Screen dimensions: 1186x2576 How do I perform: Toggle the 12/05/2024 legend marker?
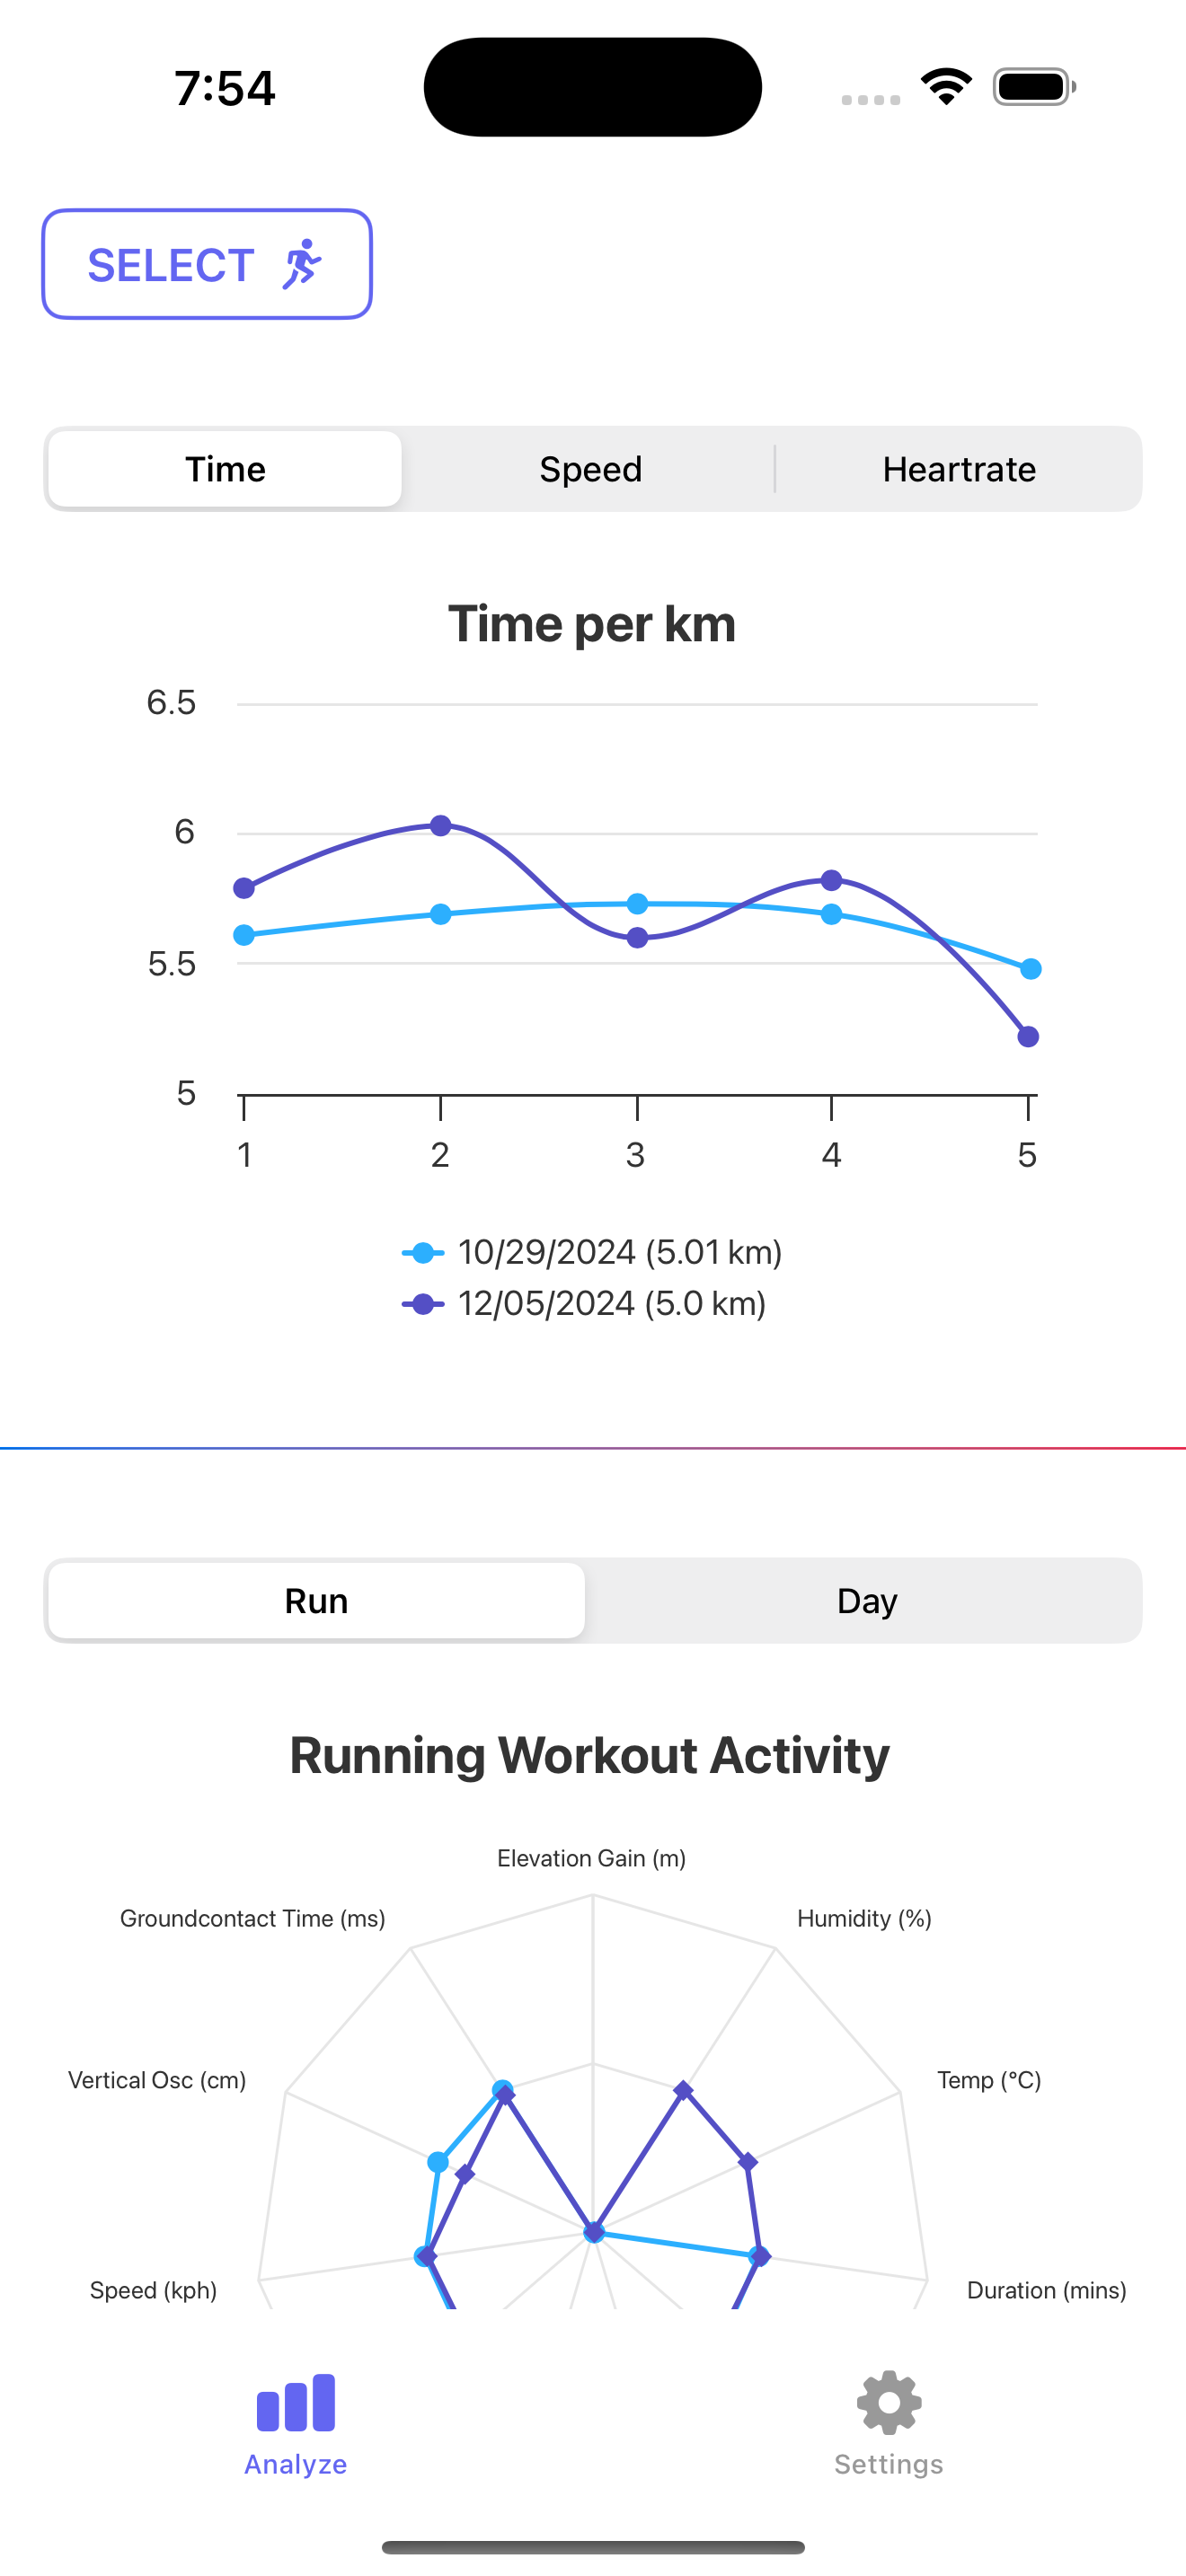coord(423,1304)
